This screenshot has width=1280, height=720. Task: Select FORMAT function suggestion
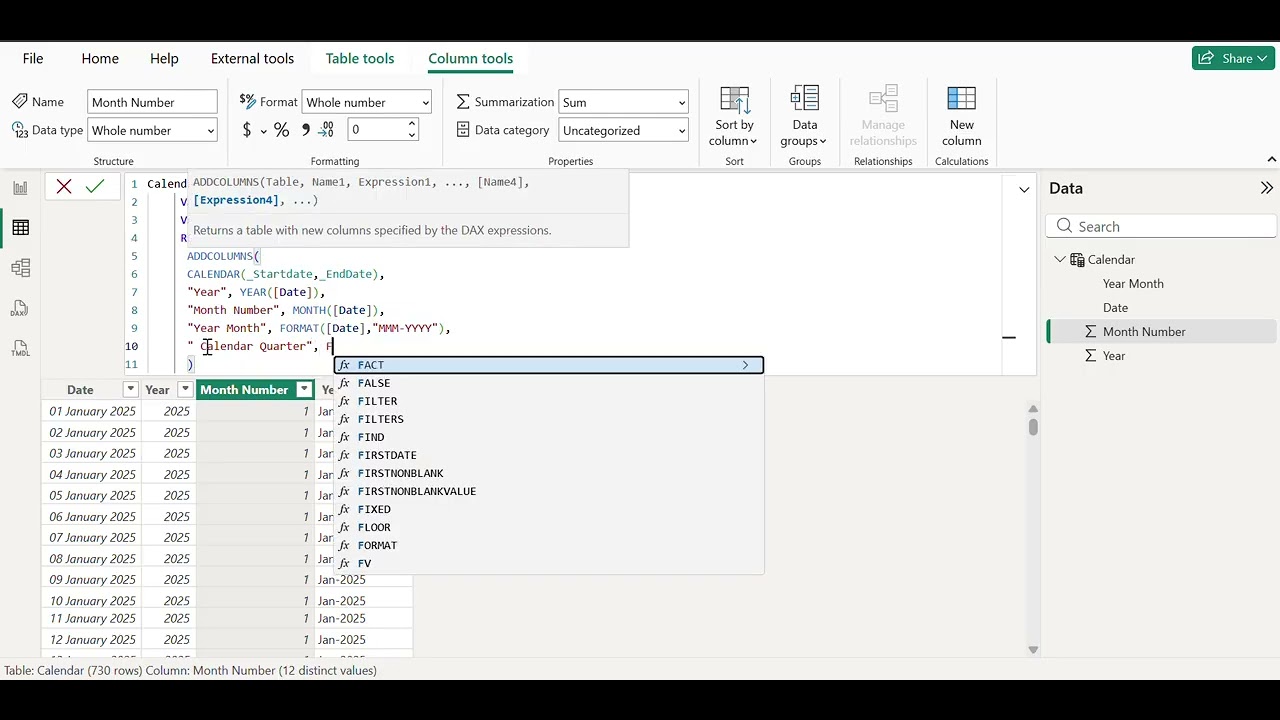[549, 545]
